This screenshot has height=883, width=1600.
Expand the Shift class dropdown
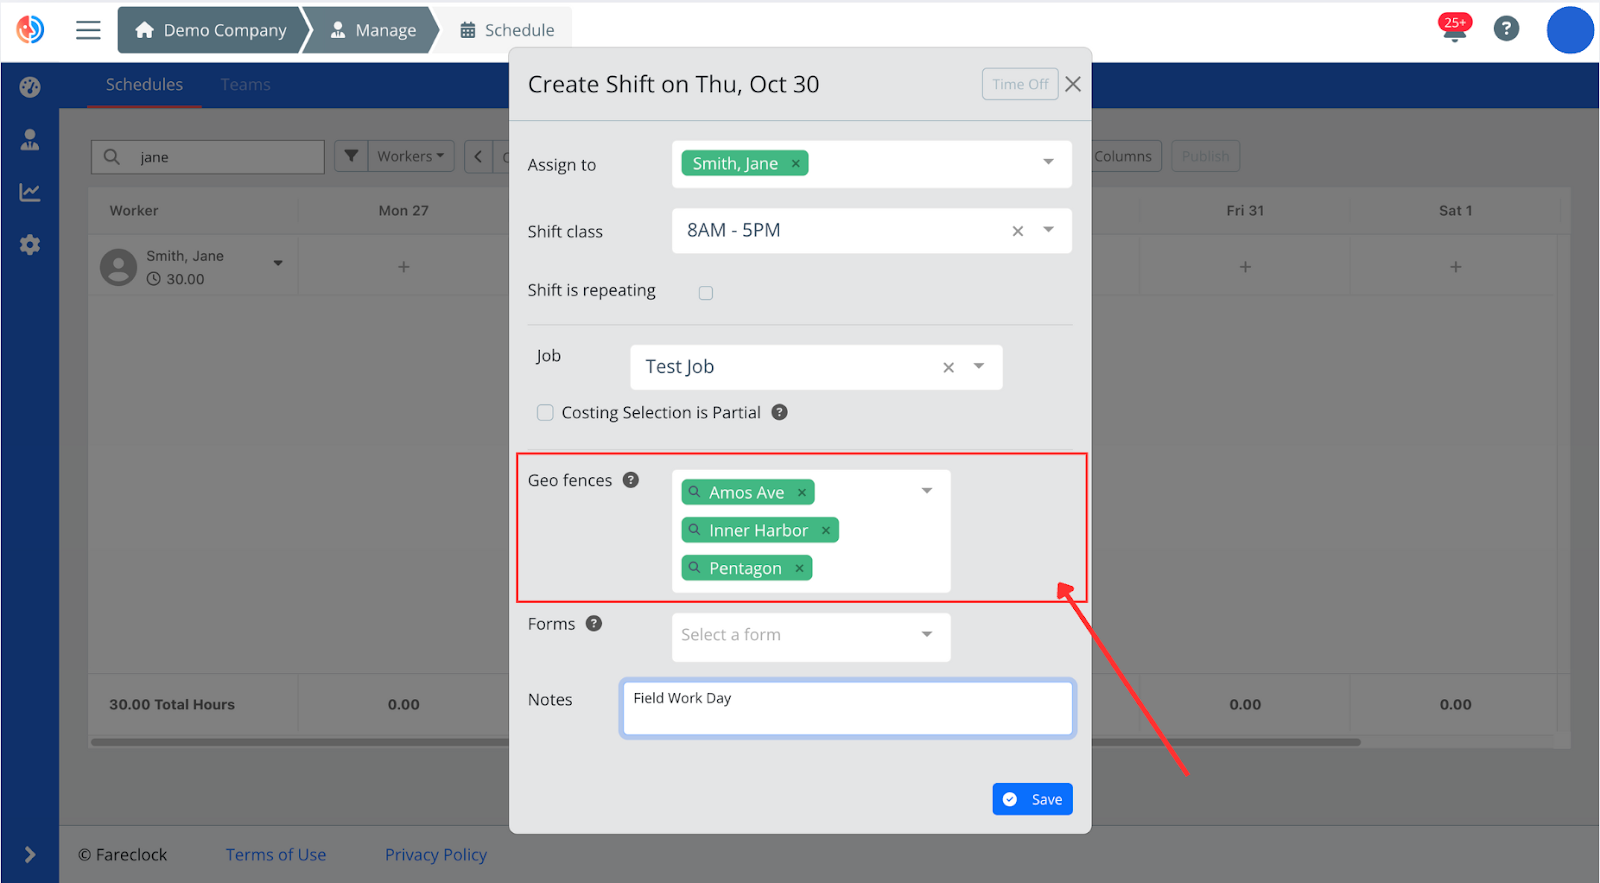point(1048,230)
